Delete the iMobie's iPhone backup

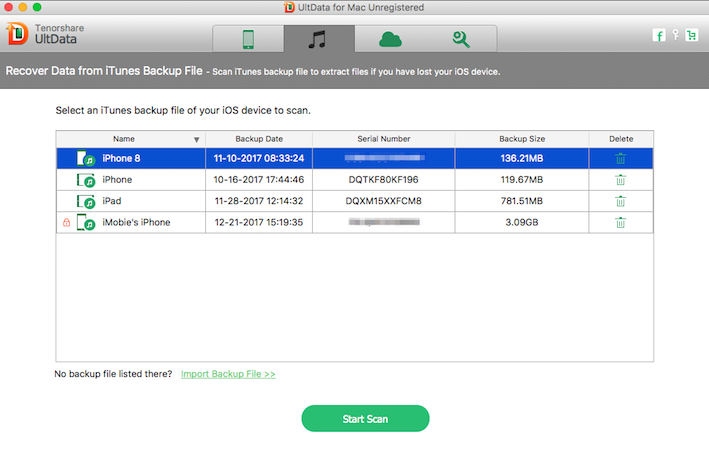(620, 222)
